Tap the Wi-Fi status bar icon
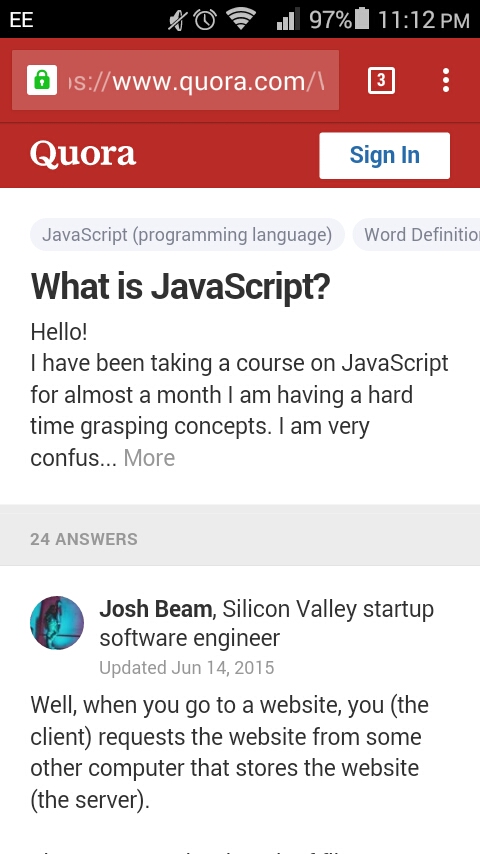 [241, 19]
